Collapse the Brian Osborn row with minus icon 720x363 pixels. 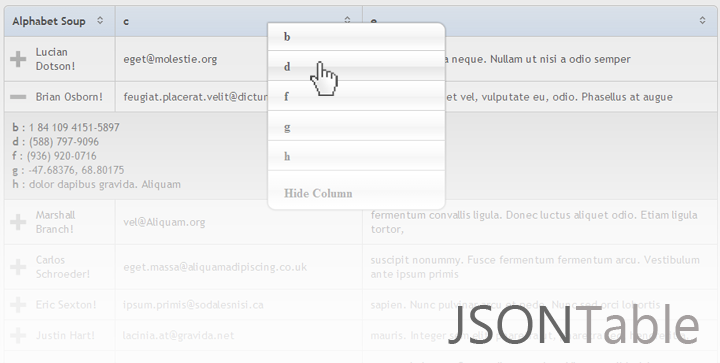coord(18,97)
